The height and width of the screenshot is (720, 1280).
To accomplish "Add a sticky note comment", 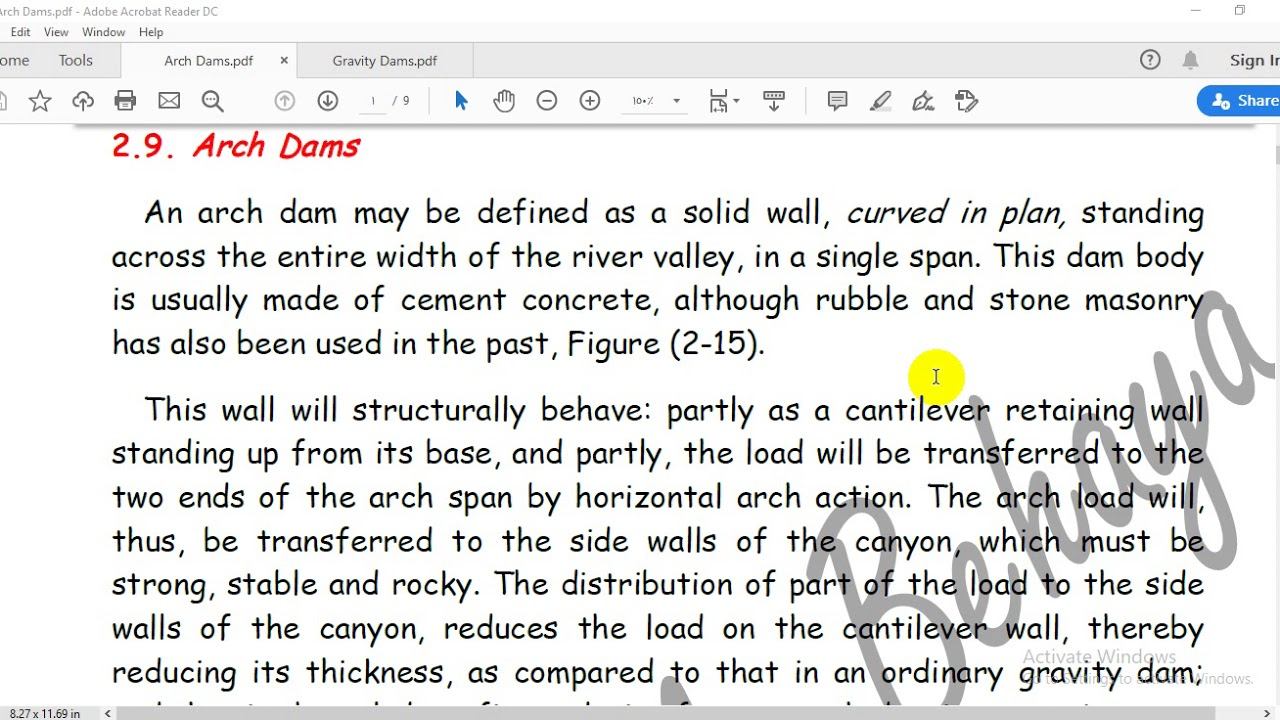I will coord(837,101).
